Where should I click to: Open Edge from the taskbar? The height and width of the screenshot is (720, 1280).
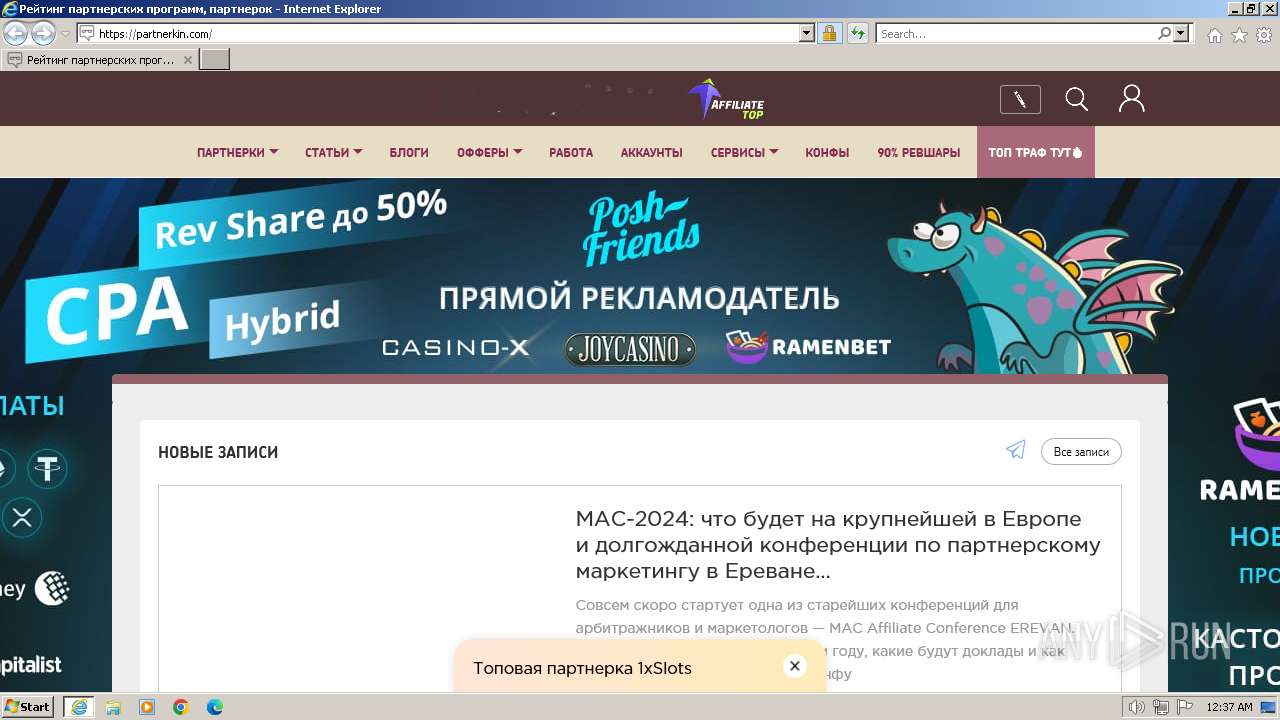coord(215,707)
